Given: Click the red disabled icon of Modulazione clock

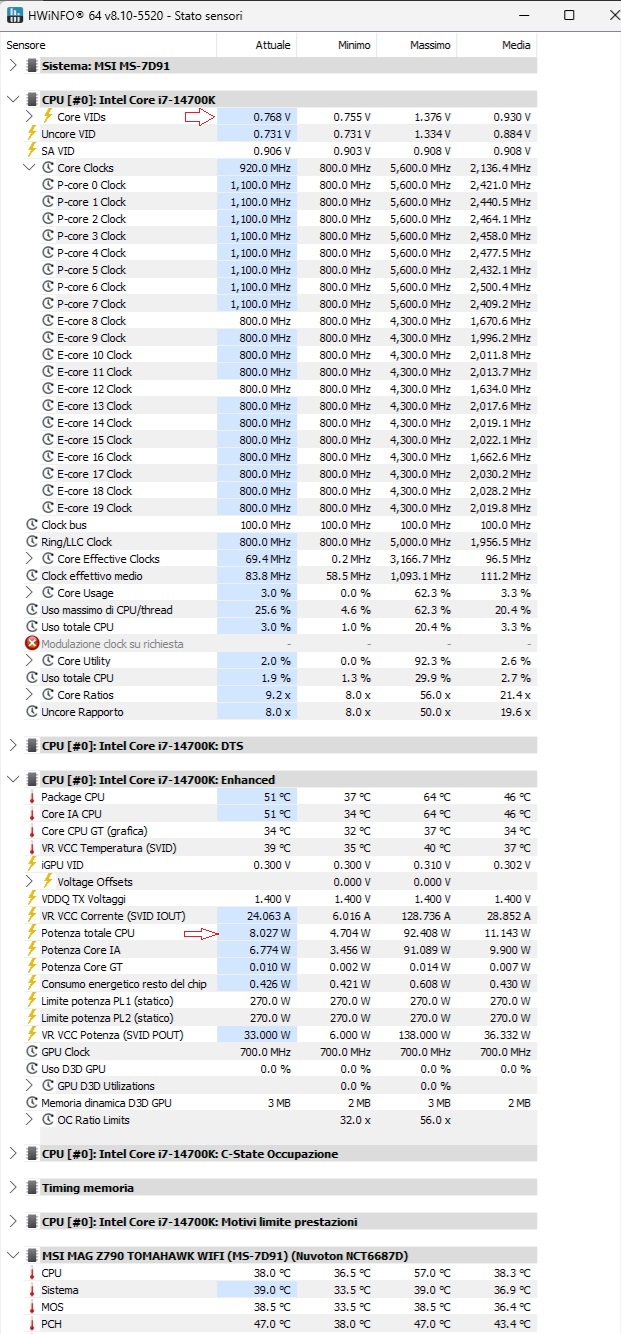Looking at the screenshot, I should (31, 643).
